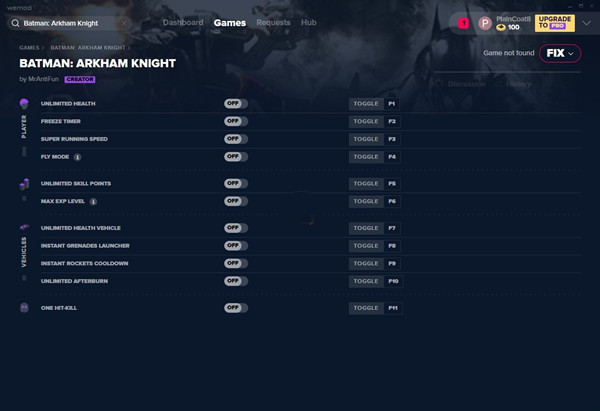Viewport: 600px width, 411px height.
Task: Turn on Super Running Speed
Action: pos(236,139)
